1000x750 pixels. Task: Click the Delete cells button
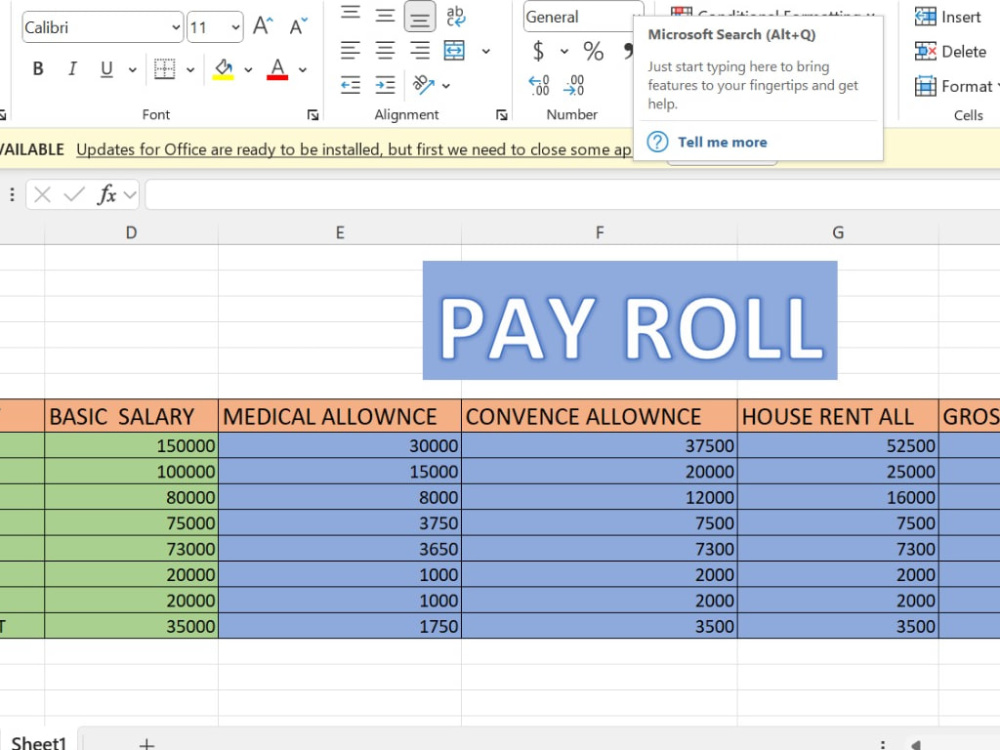(x=950, y=51)
